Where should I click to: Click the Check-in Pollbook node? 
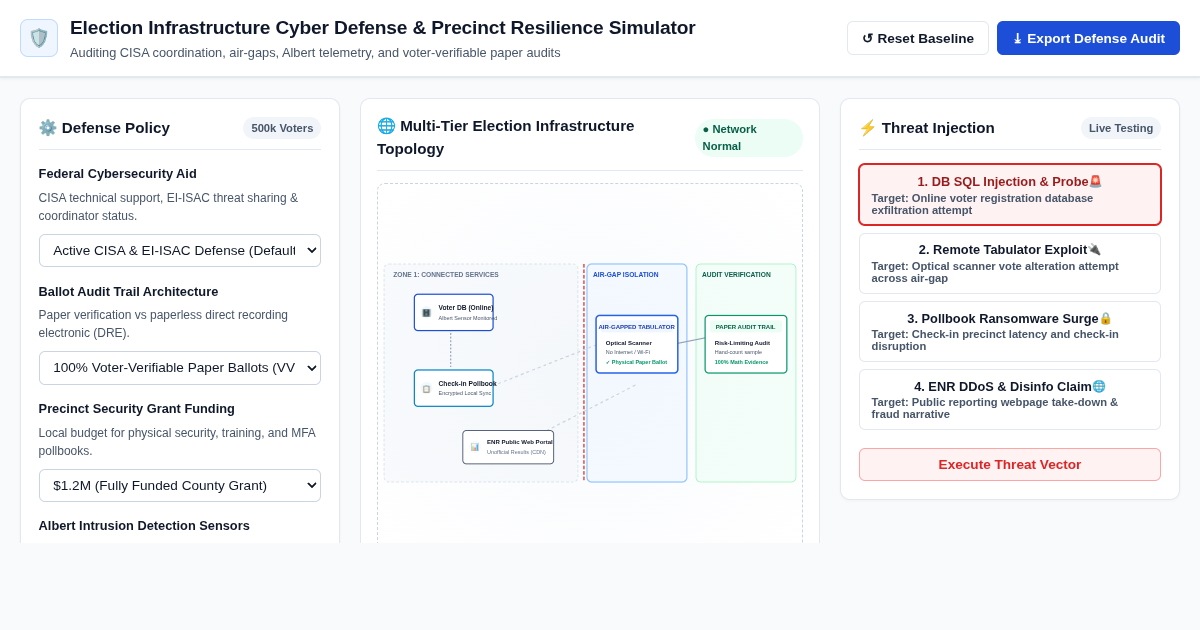point(454,388)
